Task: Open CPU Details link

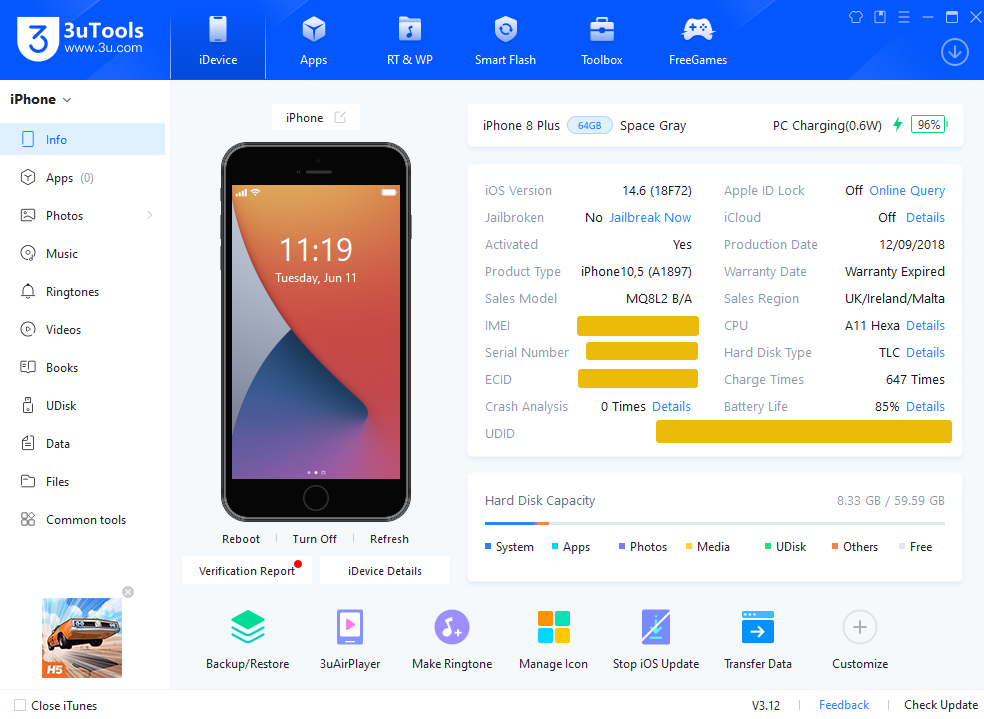Action: click(x=925, y=325)
